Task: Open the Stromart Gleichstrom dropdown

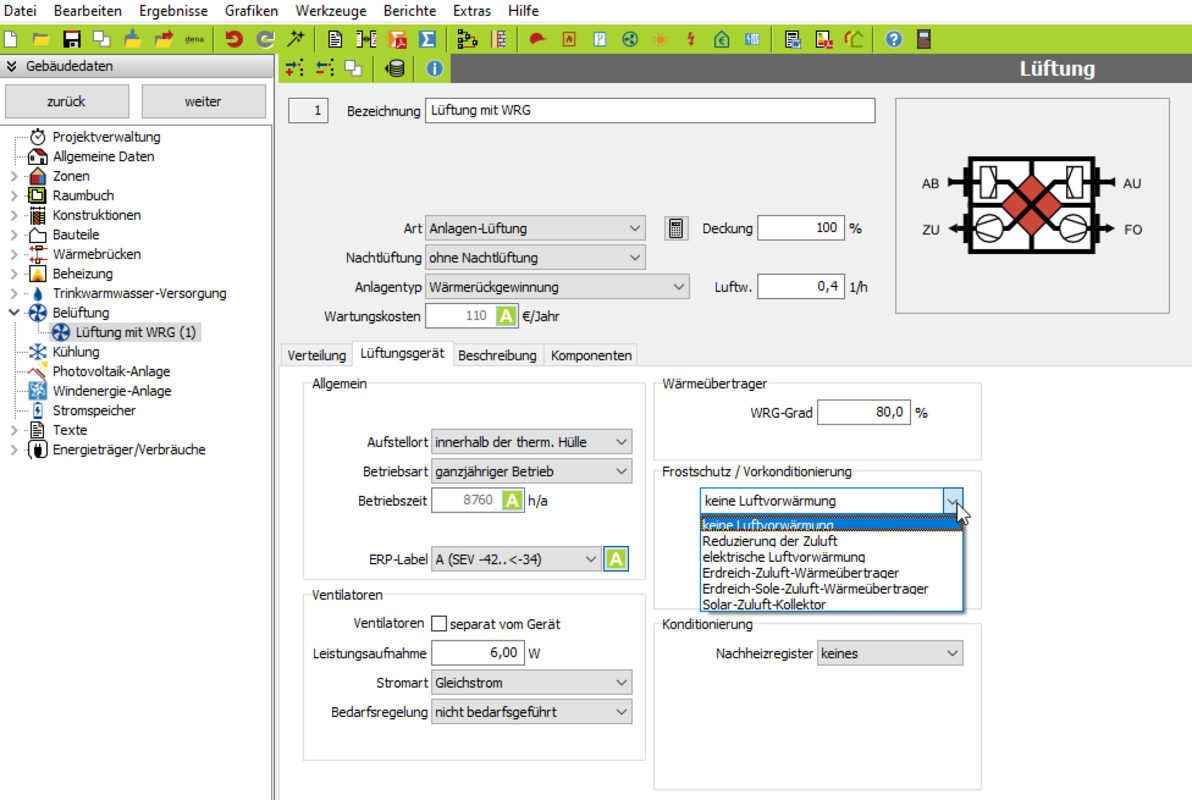Action: coord(531,683)
